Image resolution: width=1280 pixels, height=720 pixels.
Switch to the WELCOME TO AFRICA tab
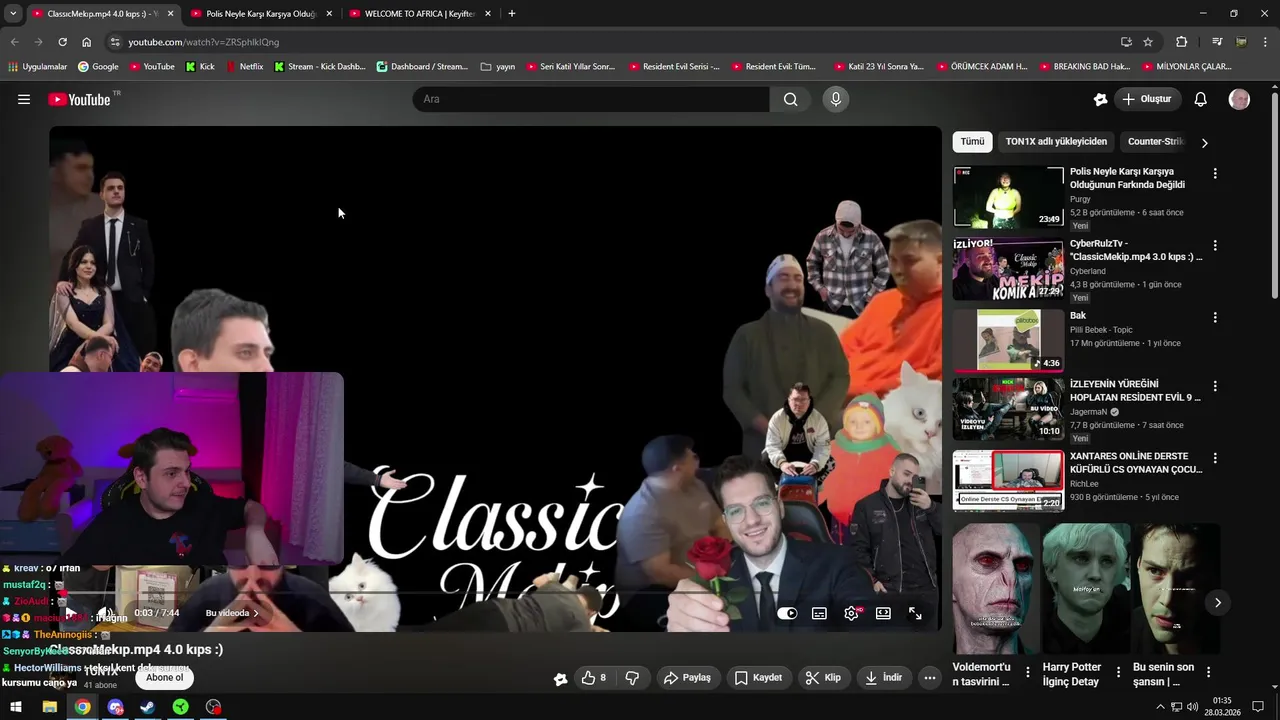pos(419,14)
